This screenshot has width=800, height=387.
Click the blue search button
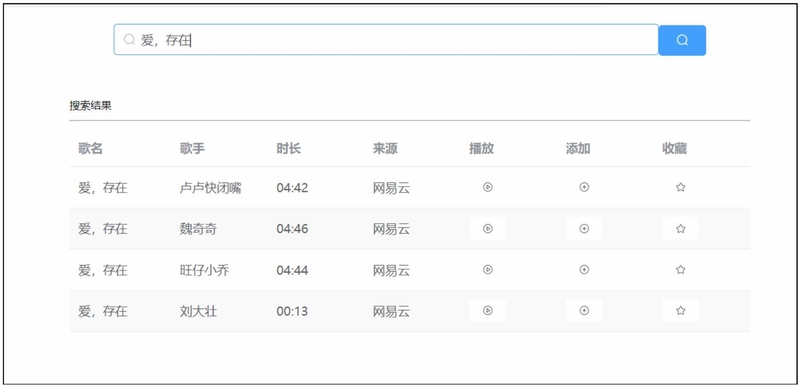[682, 40]
